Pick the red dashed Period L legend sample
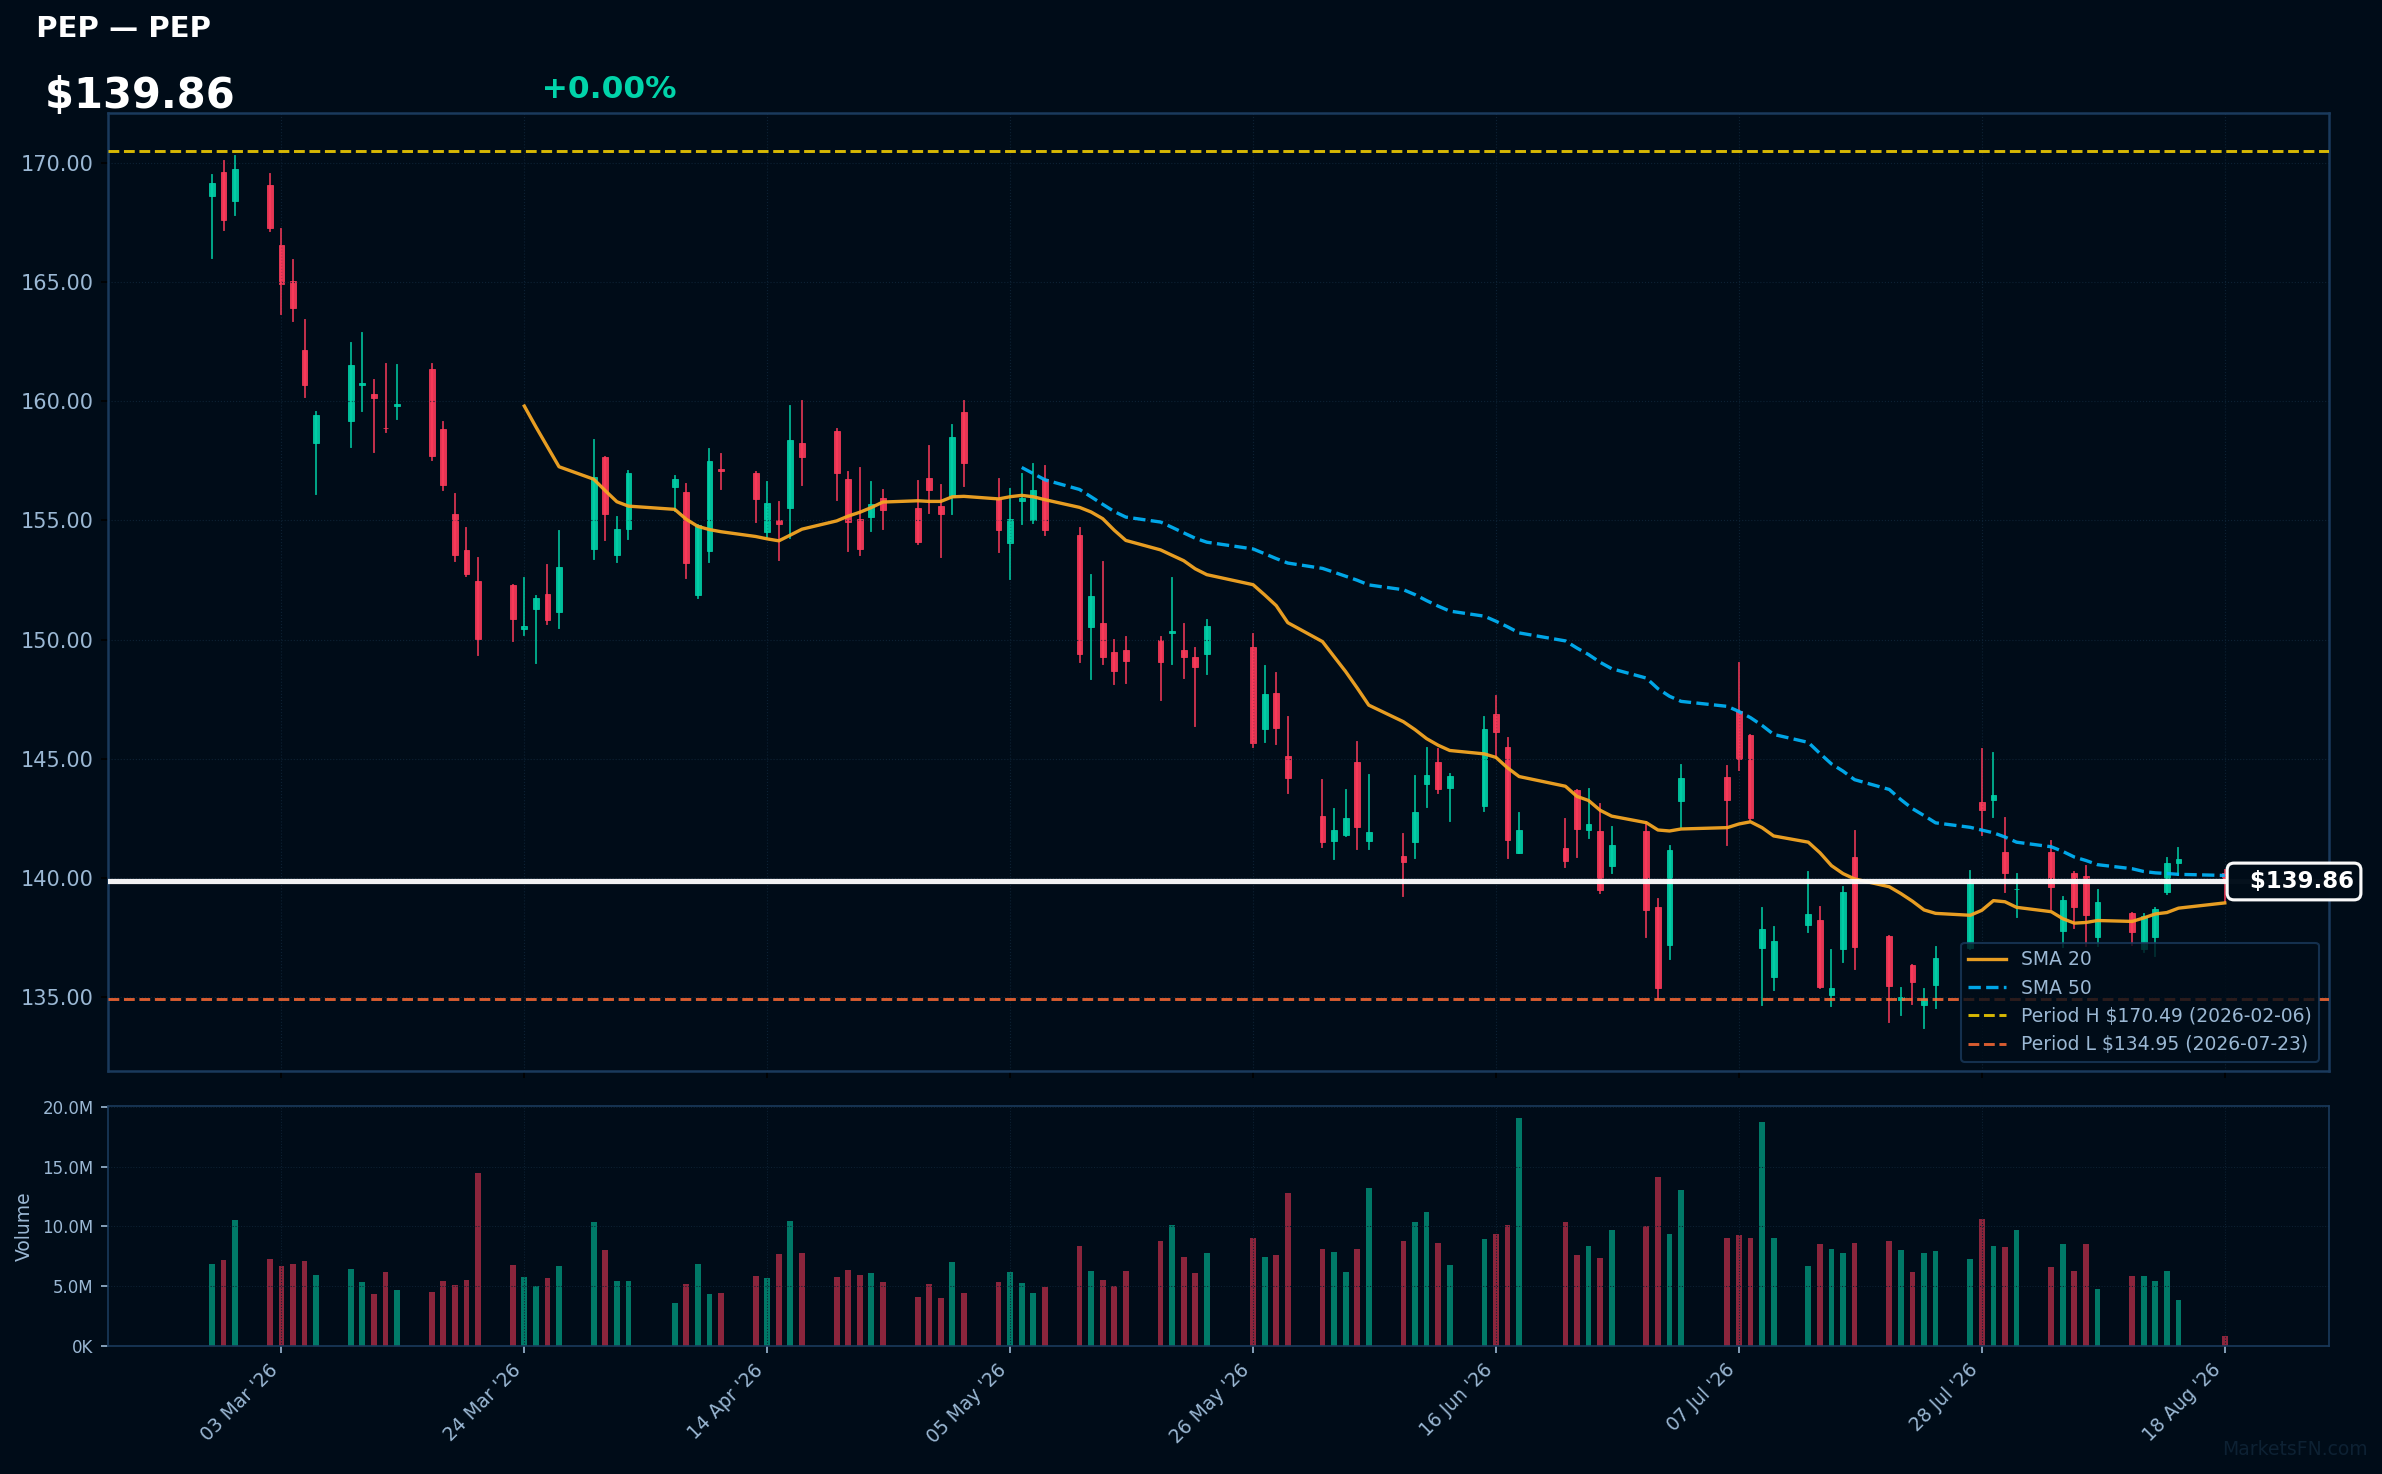 click(1987, 1044)
